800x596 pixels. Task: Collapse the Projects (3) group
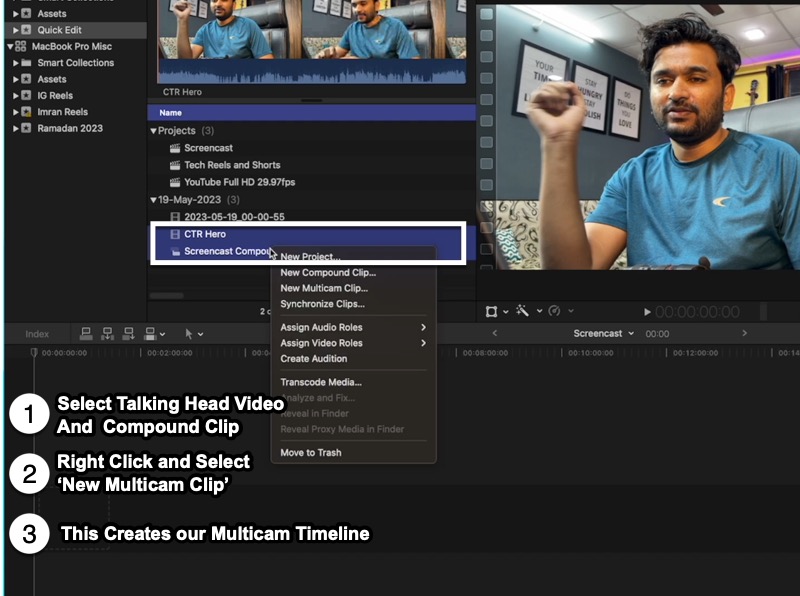pyautogui.click(x=153, y=131)
